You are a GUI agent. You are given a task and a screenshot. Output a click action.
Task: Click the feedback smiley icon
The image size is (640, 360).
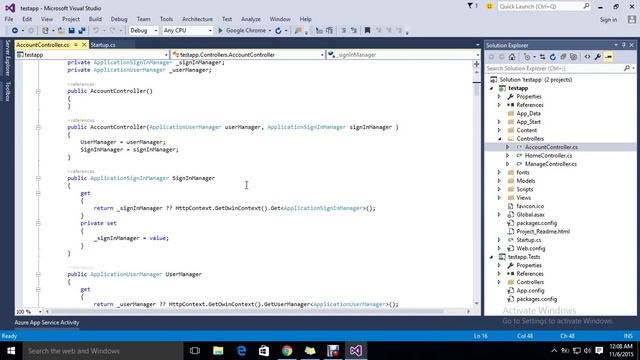489,6
